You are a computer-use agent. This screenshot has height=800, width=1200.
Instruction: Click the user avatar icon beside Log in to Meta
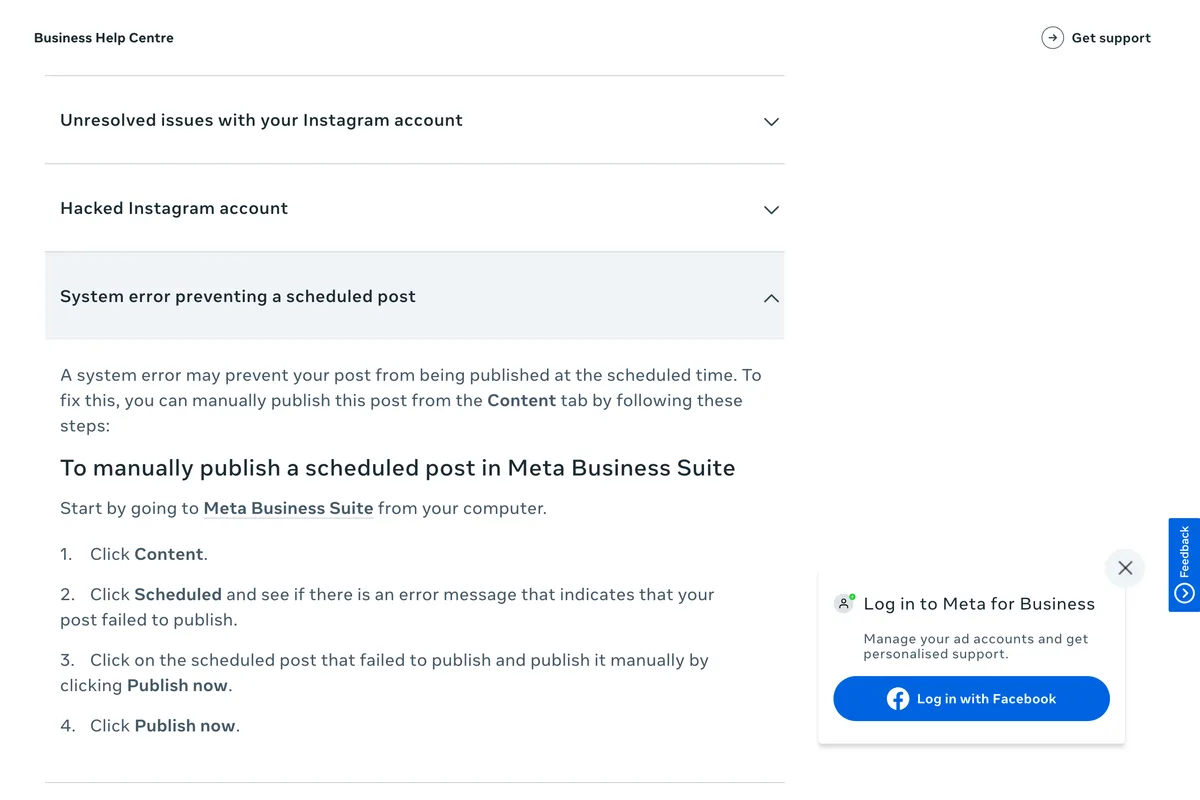pos(844,603)
